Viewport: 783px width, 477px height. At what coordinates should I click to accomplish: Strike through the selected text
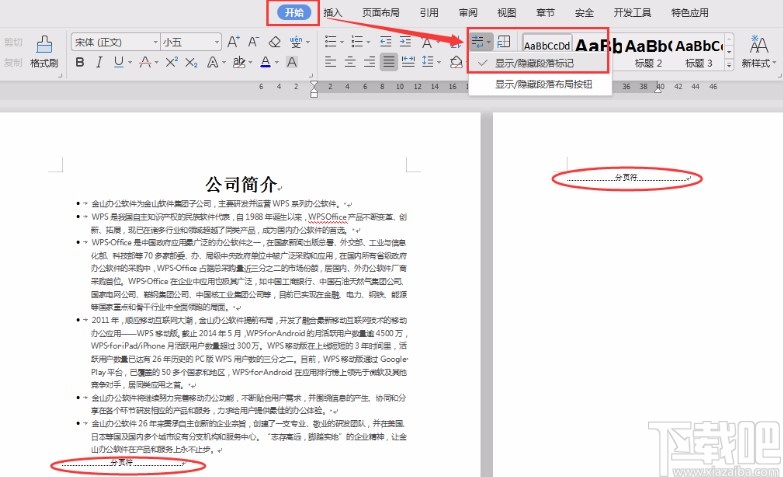(x=145, y=62)
